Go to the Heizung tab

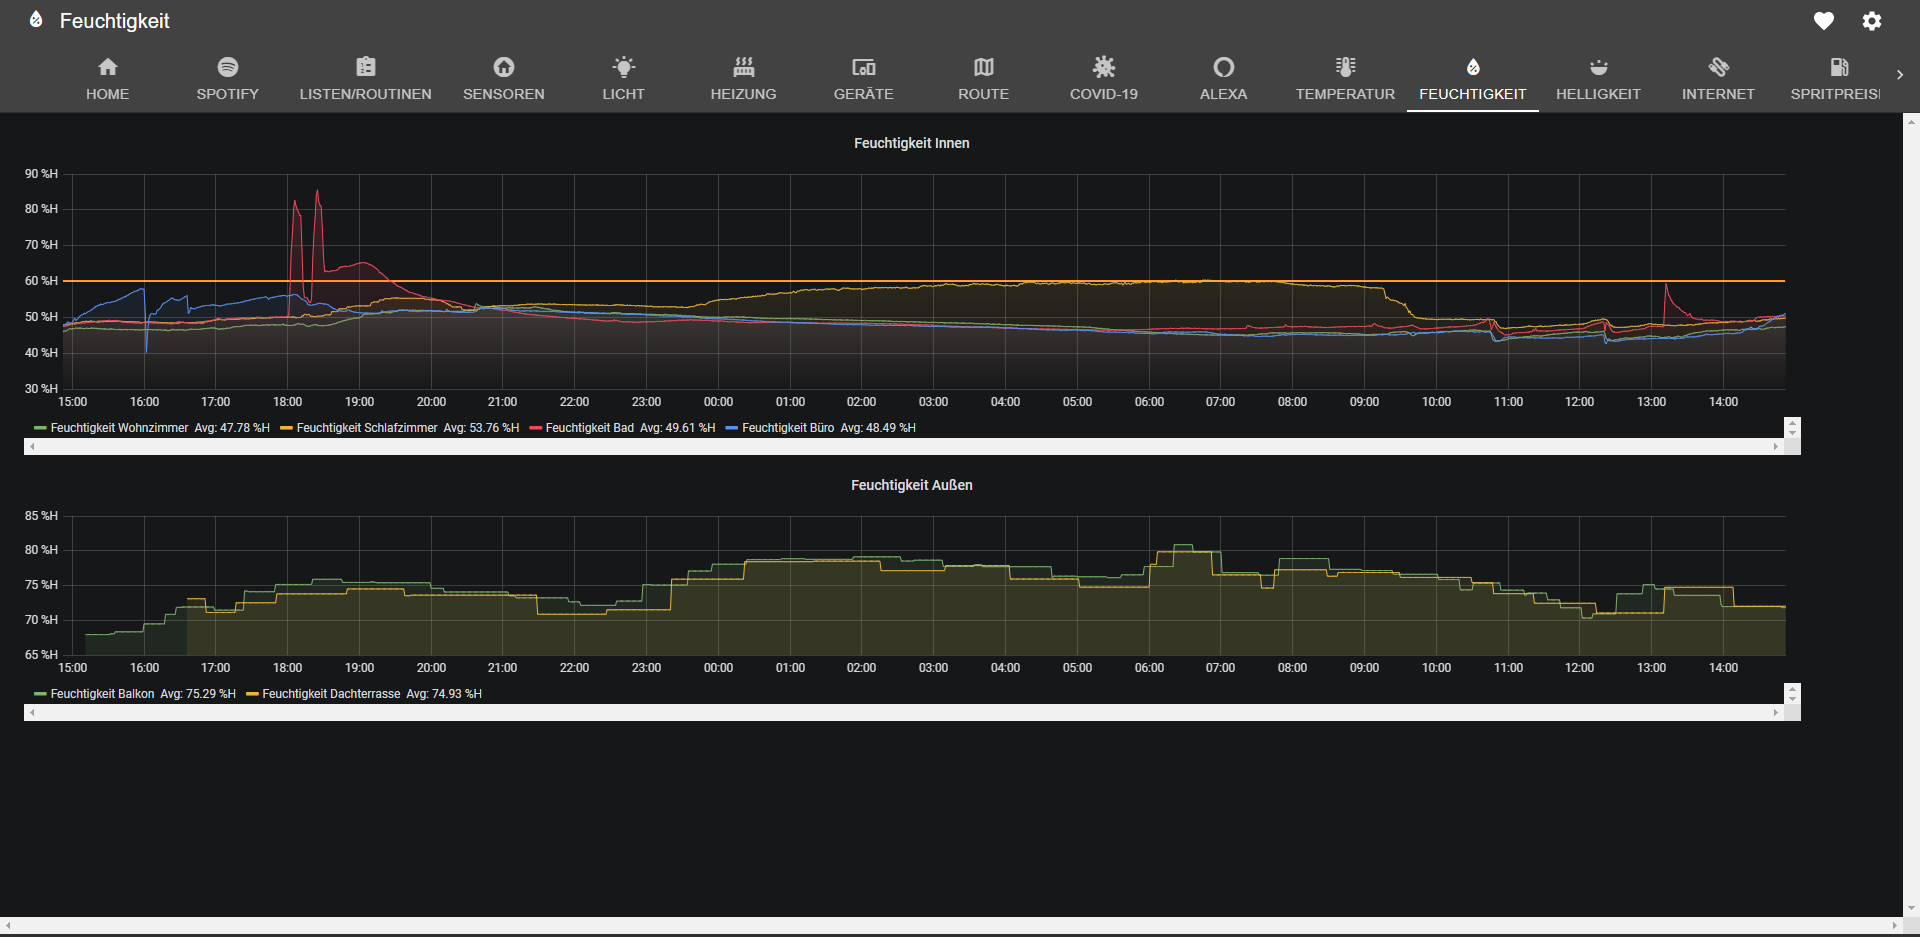[743, 81]
